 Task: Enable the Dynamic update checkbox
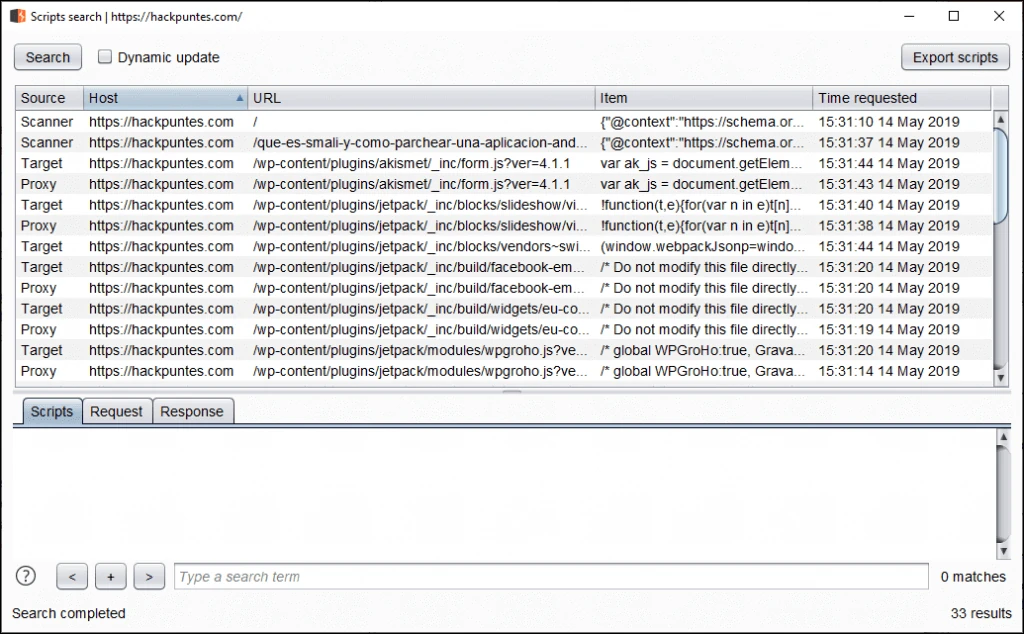click(x=104, y=57)
